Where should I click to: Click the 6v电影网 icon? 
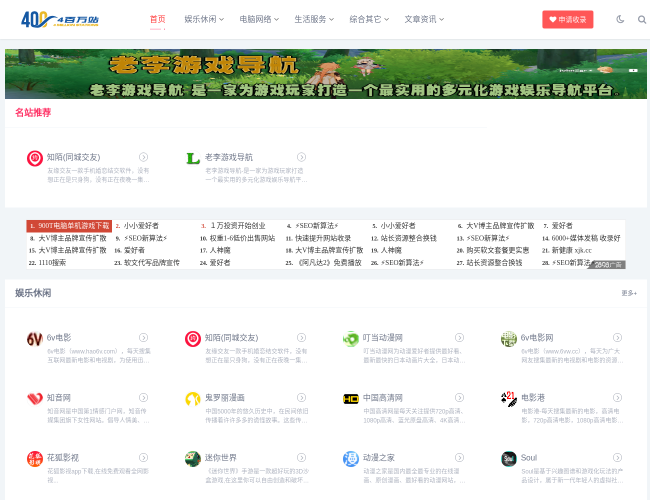[x=509, y=339]
